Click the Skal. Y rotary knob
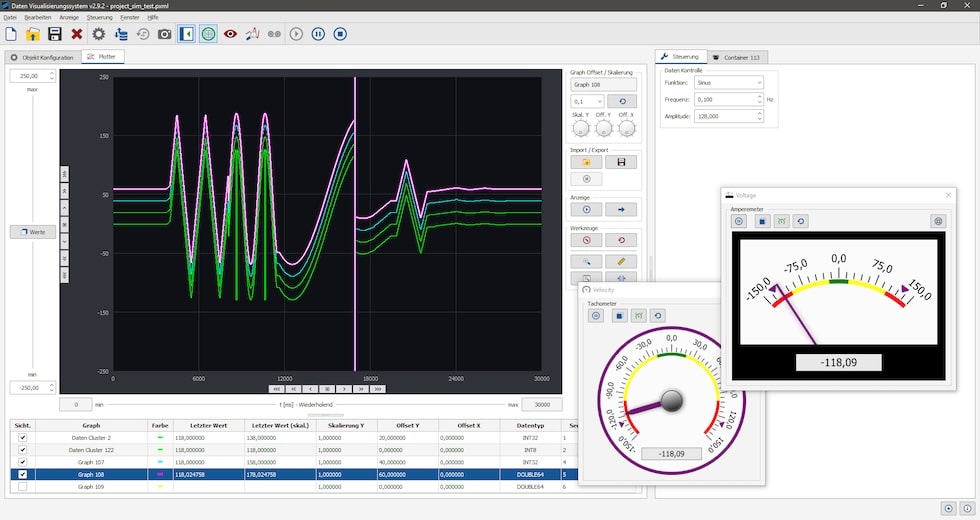Viewport: 980px width, 520px height. 579,129
